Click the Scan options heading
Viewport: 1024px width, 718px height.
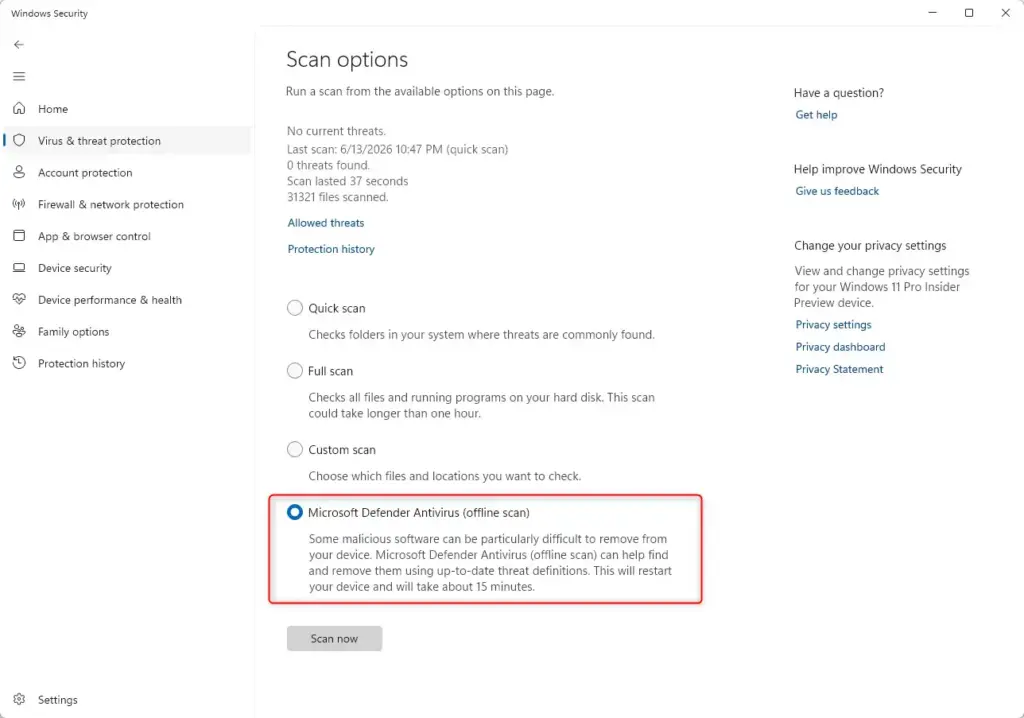[347, 59]
